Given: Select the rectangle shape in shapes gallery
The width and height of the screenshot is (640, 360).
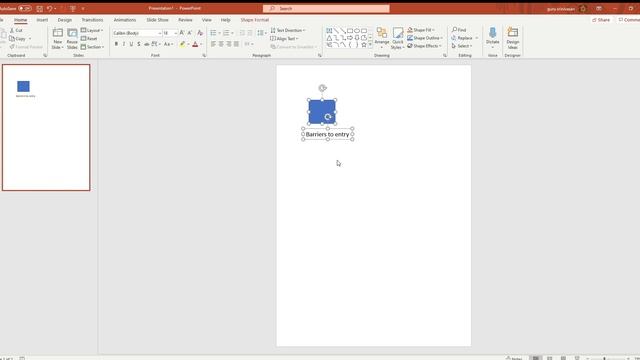Looking at the screenshot, I should point(350,31).
